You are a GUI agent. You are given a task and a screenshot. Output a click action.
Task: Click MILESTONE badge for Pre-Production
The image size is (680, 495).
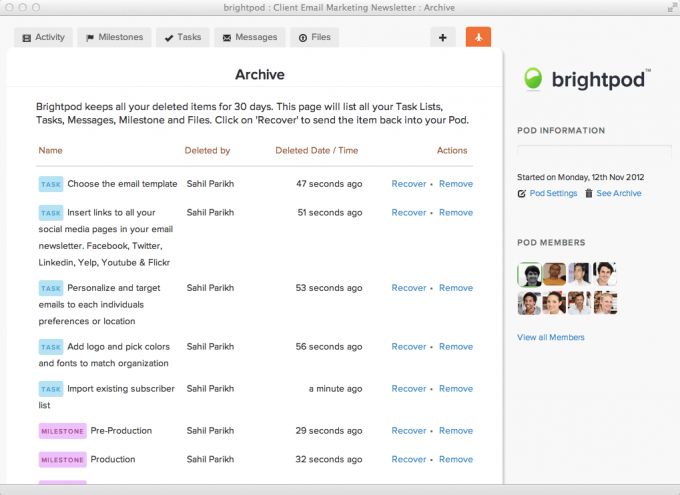coord(62,431)
